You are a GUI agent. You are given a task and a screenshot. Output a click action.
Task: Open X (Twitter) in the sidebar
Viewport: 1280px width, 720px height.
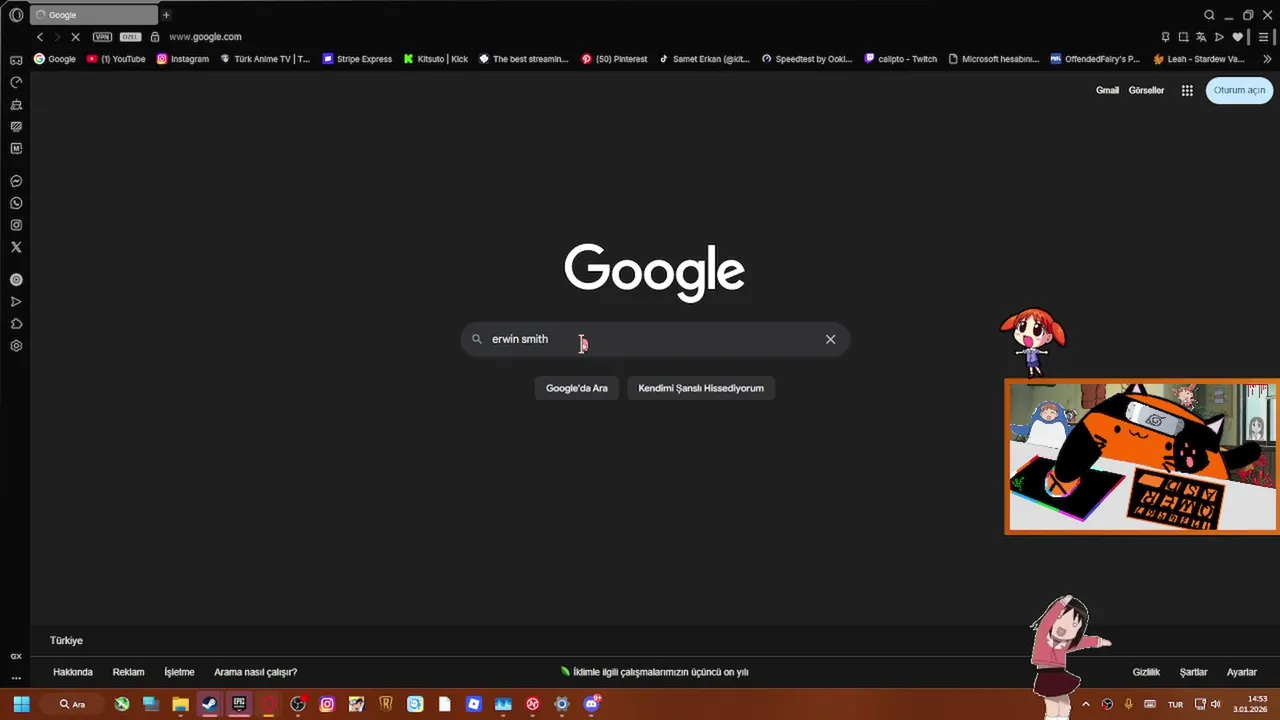click(16, 247)
